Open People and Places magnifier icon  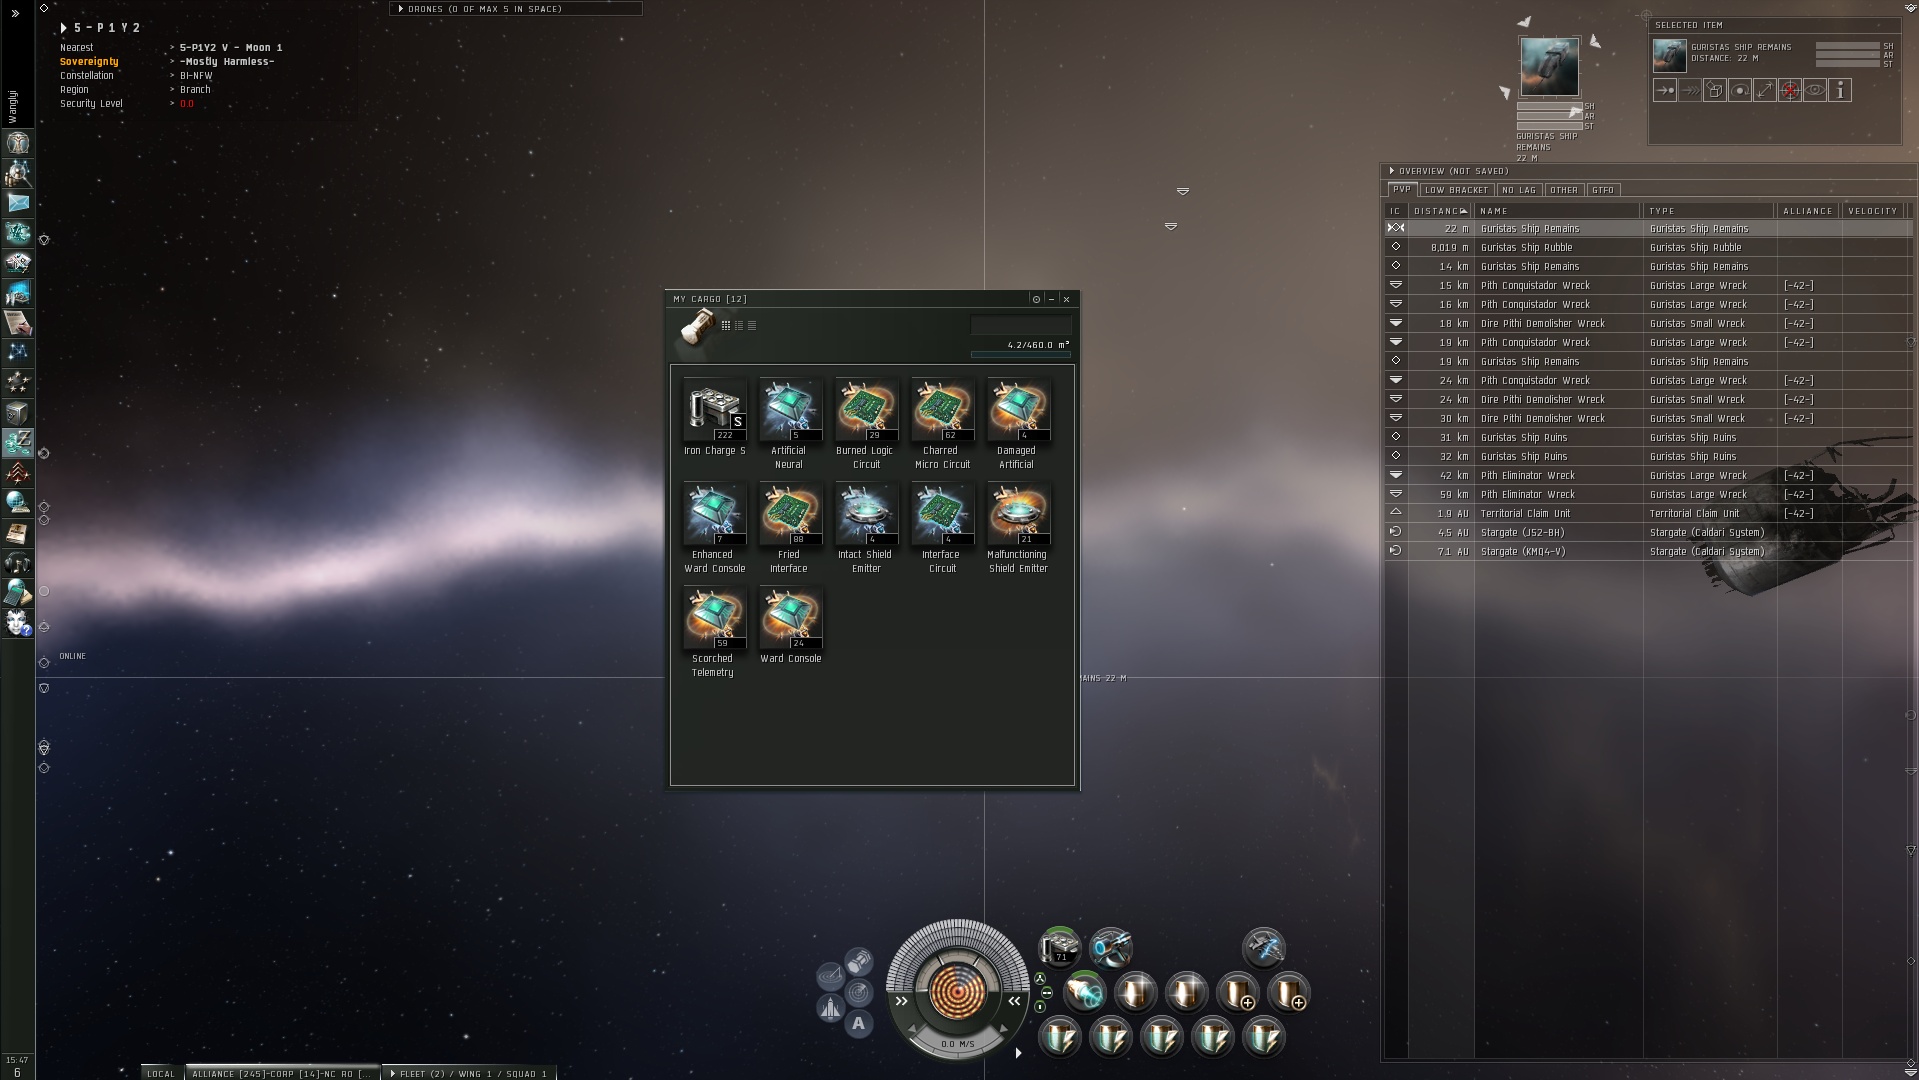click(18, 173)
